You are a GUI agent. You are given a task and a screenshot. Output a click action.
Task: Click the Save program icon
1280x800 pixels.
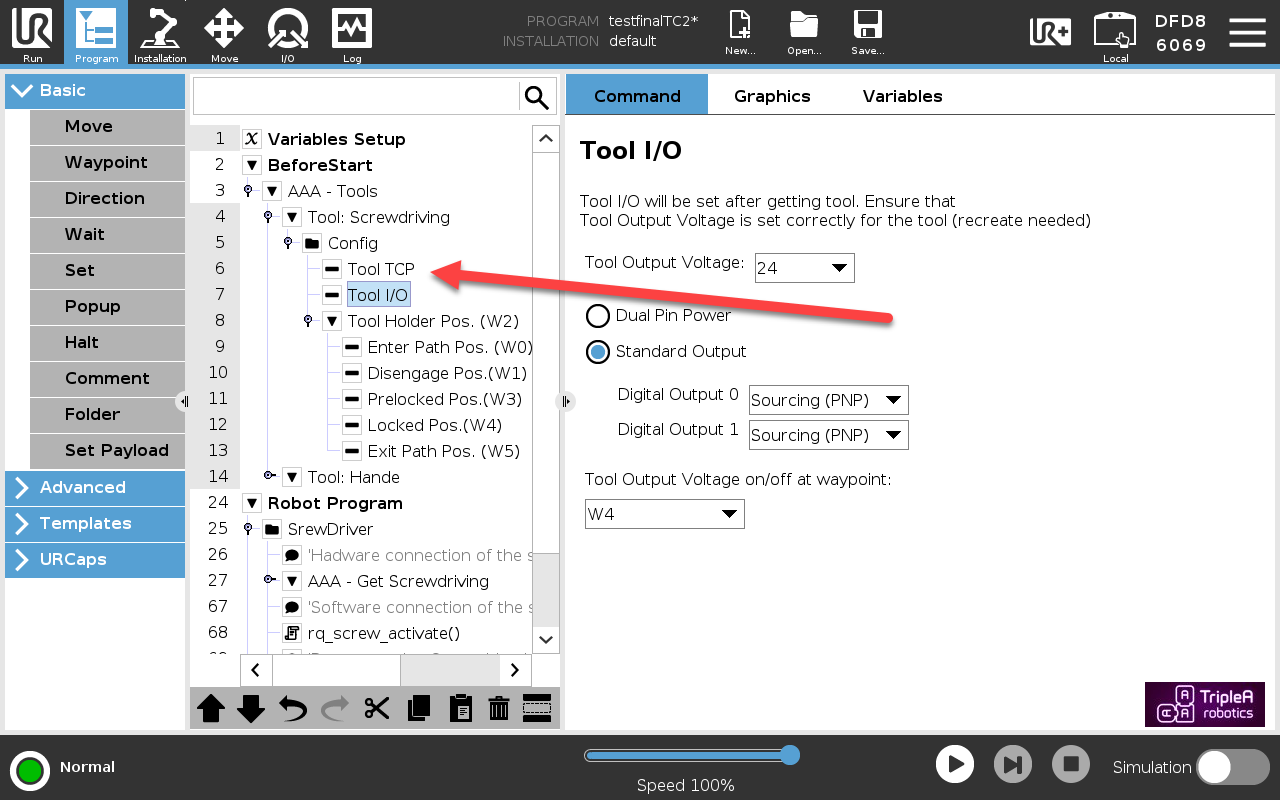[x=867, y=32]
